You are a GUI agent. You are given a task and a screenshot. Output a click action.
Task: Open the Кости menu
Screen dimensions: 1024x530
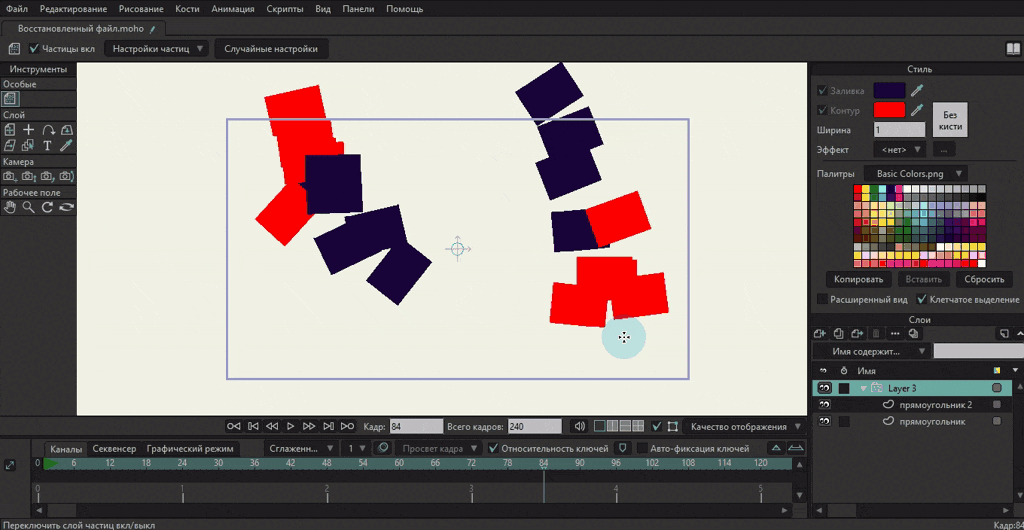[188, 9]
